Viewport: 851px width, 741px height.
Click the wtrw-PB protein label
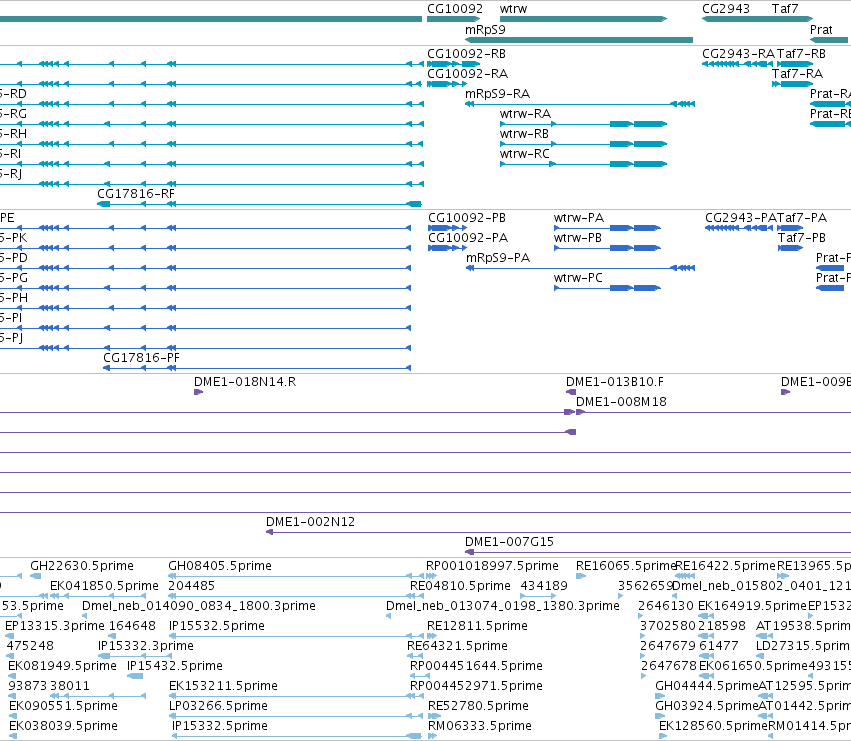pos(577,238)
